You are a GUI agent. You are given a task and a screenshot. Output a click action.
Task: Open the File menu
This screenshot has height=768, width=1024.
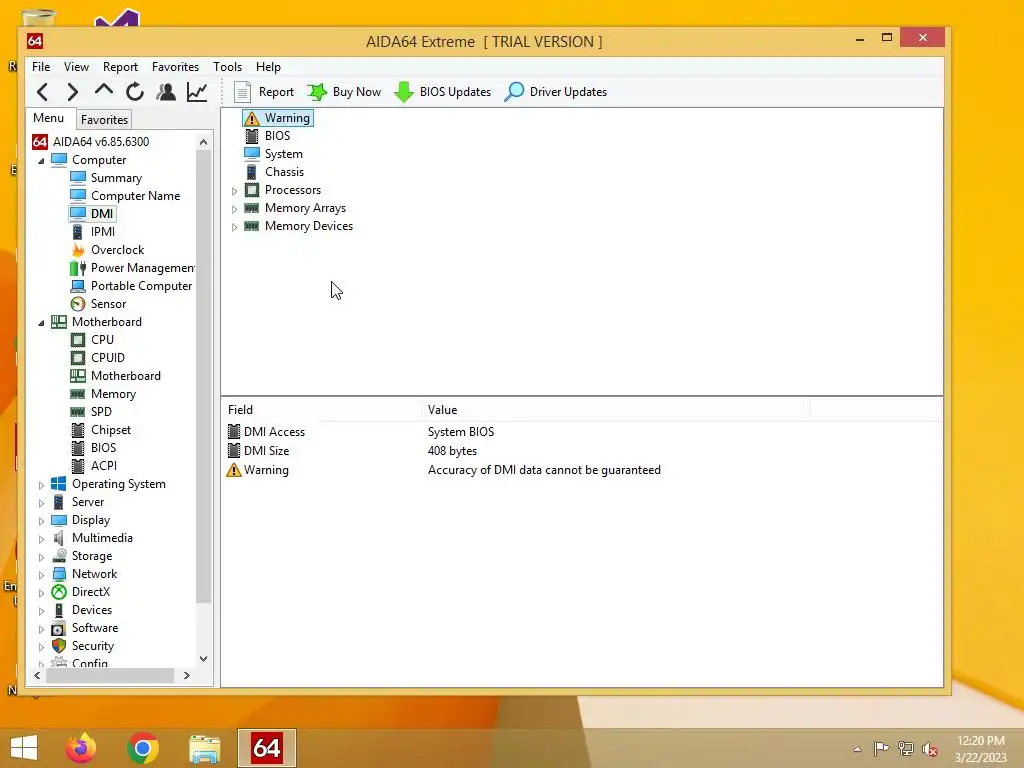tap(41, 67)
